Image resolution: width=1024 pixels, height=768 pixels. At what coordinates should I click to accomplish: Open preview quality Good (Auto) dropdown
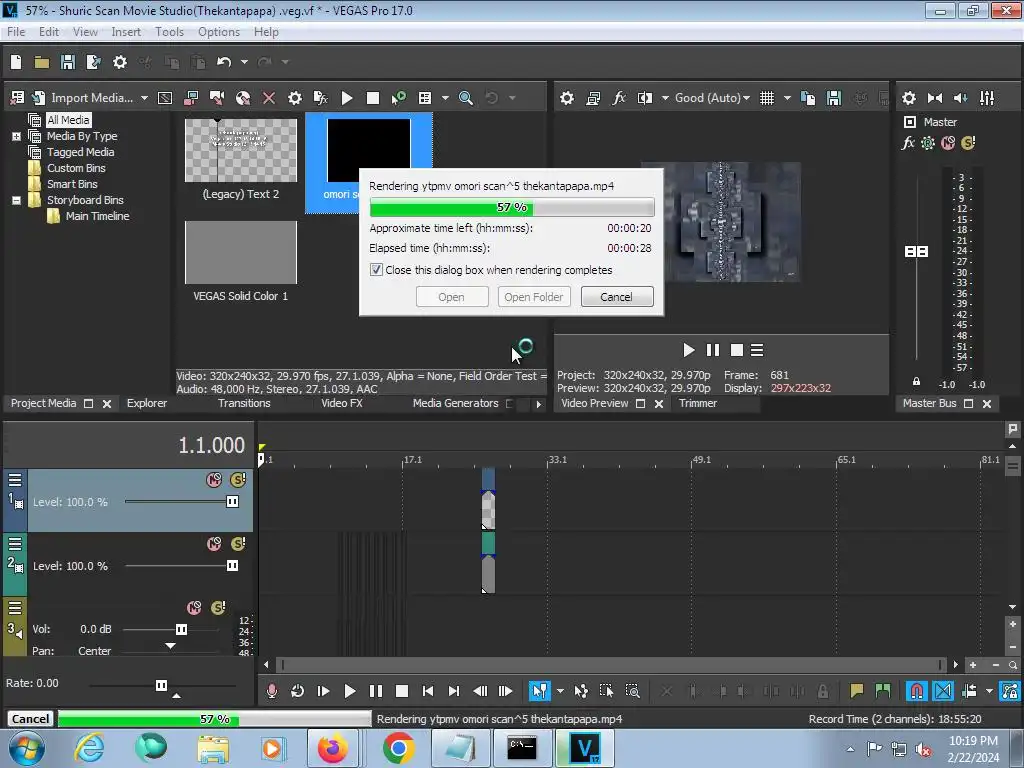pyautogui.click(x=712, y=98)
